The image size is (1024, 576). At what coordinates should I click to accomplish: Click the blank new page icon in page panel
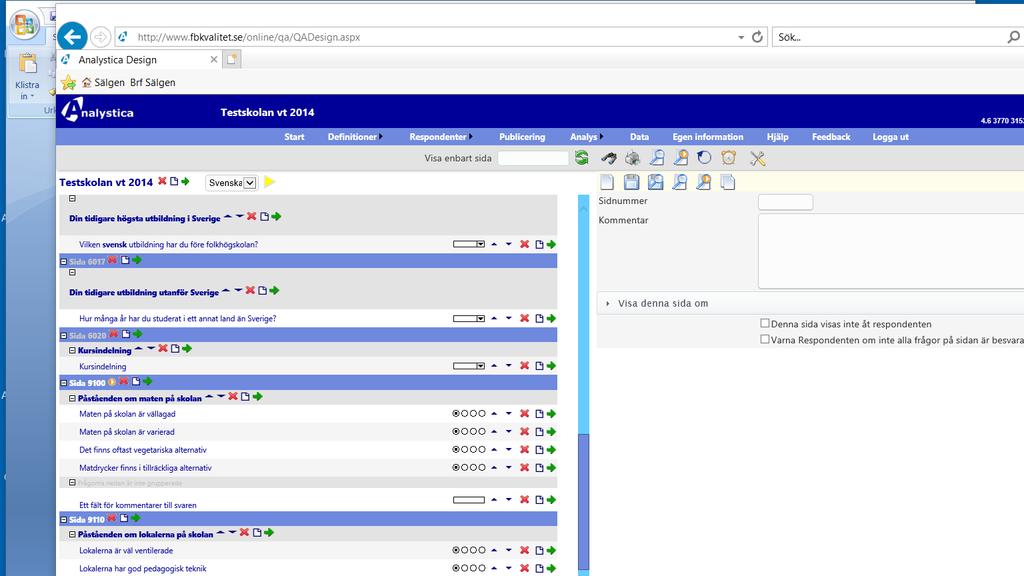click(607, 182)
